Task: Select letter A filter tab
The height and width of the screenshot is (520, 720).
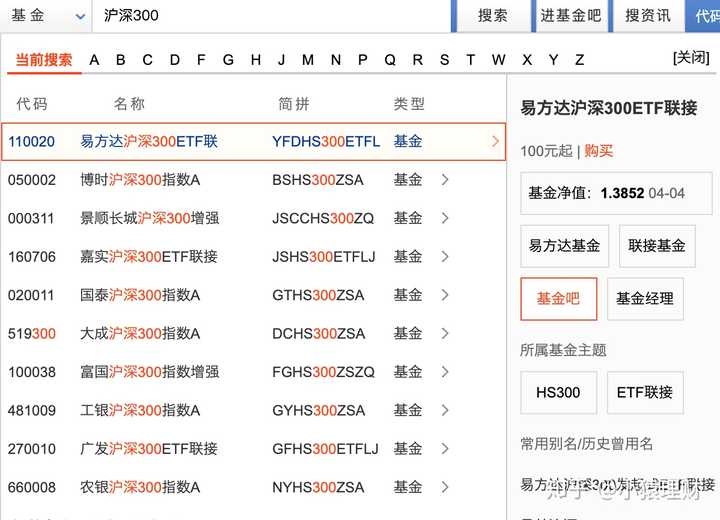Action: tap(94, 60)
